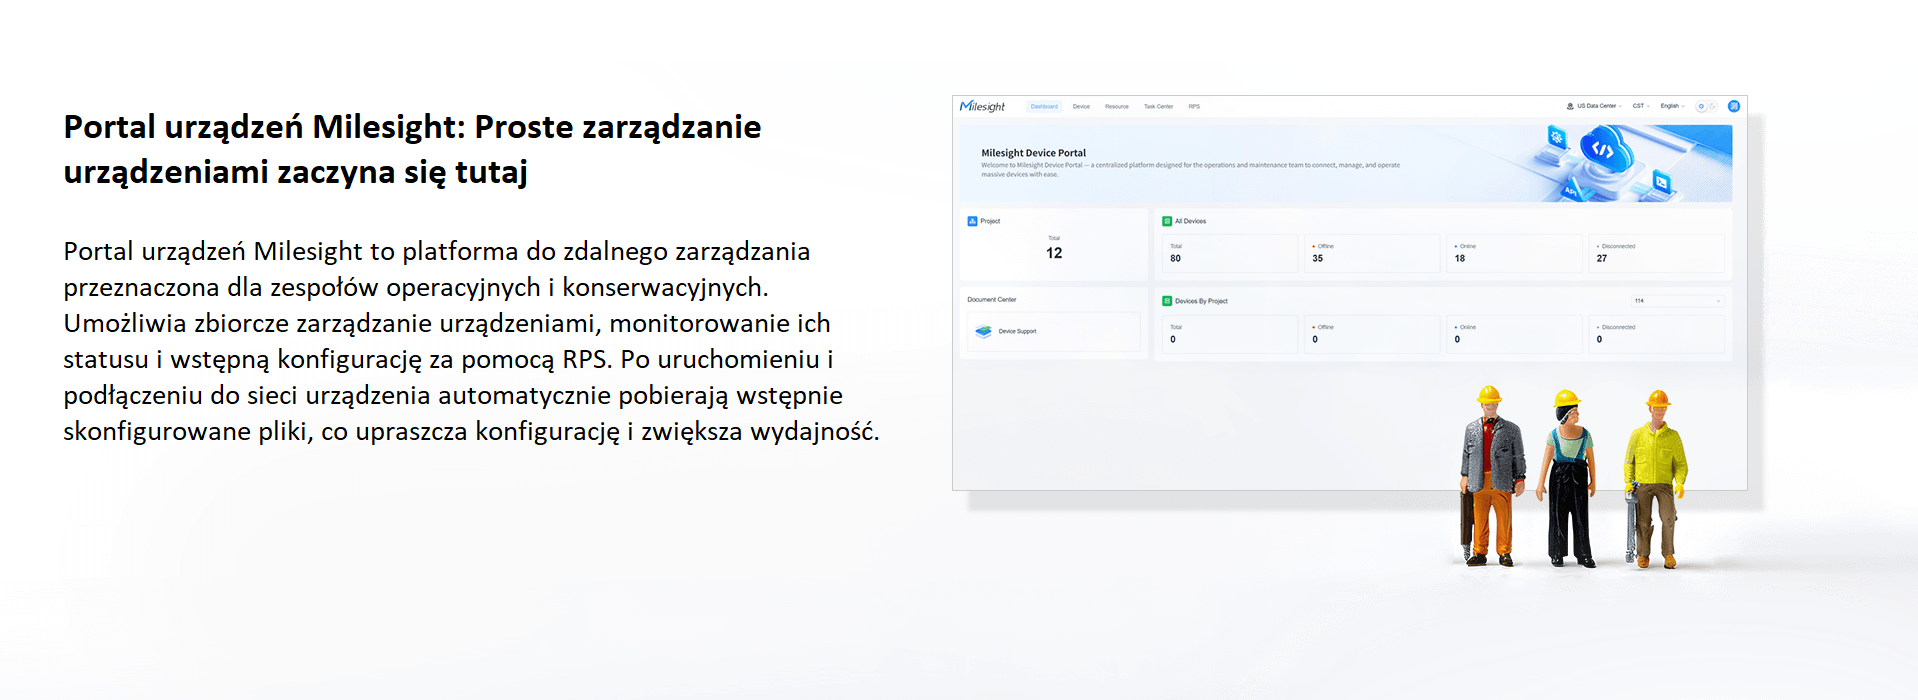Click the All Devices Offline count card
Image resolution: width=1918 pixels, height=700 pixels.
pos(1371,253)
